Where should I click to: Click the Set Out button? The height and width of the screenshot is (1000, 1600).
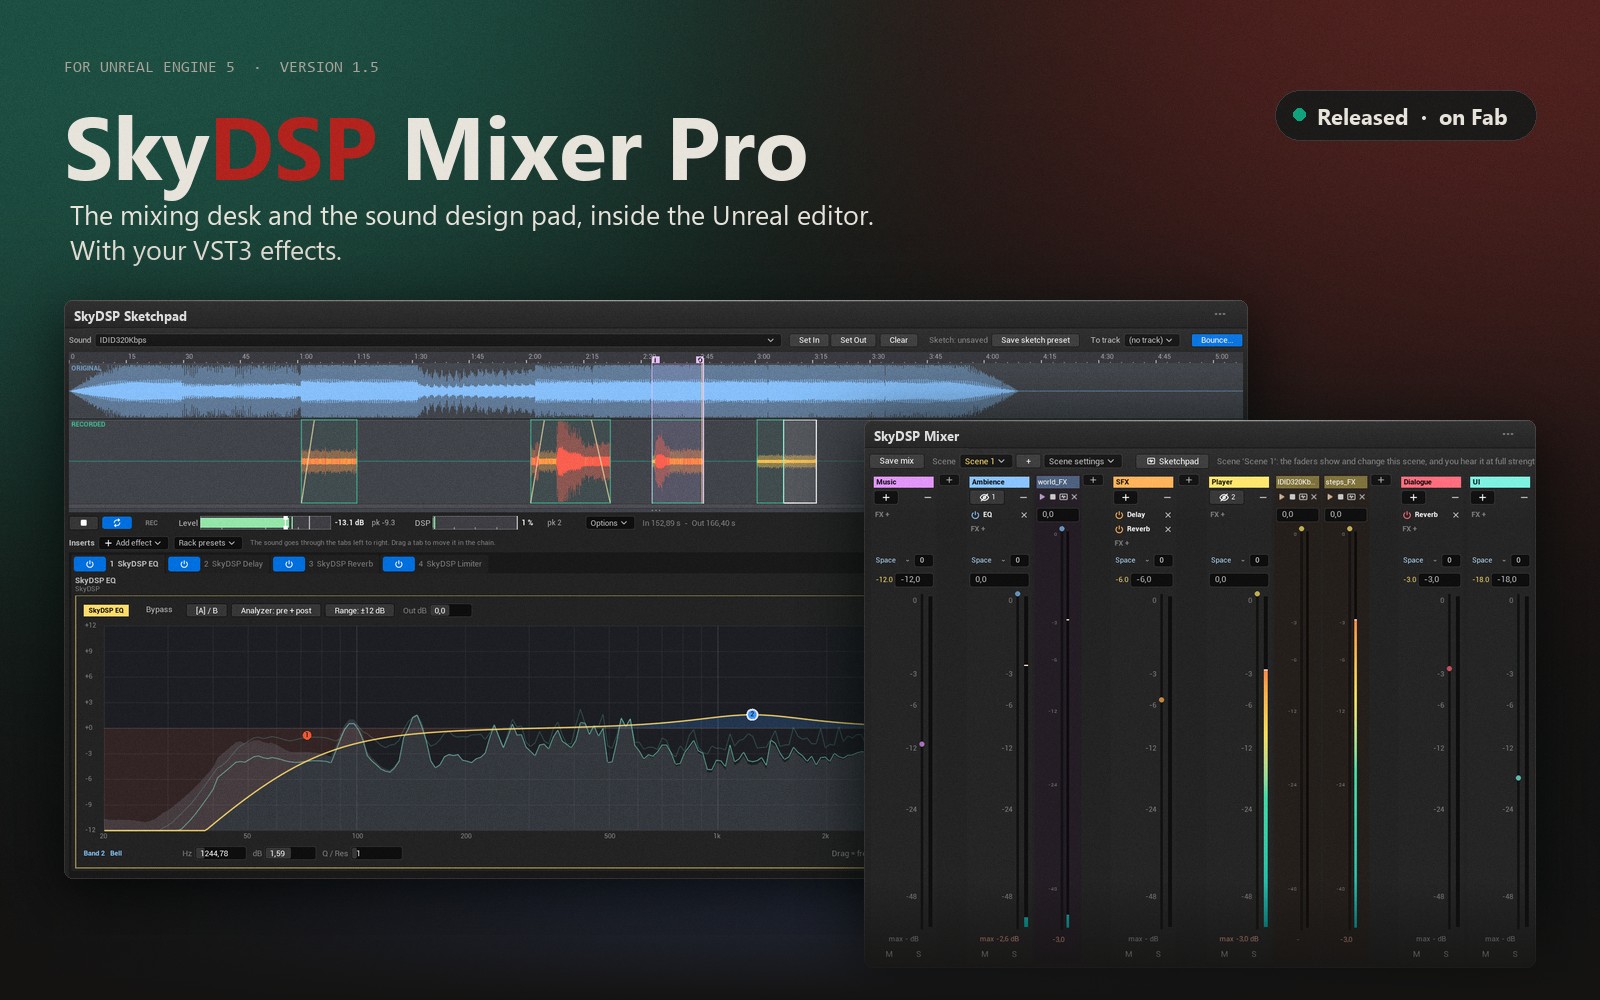(853, 340)
